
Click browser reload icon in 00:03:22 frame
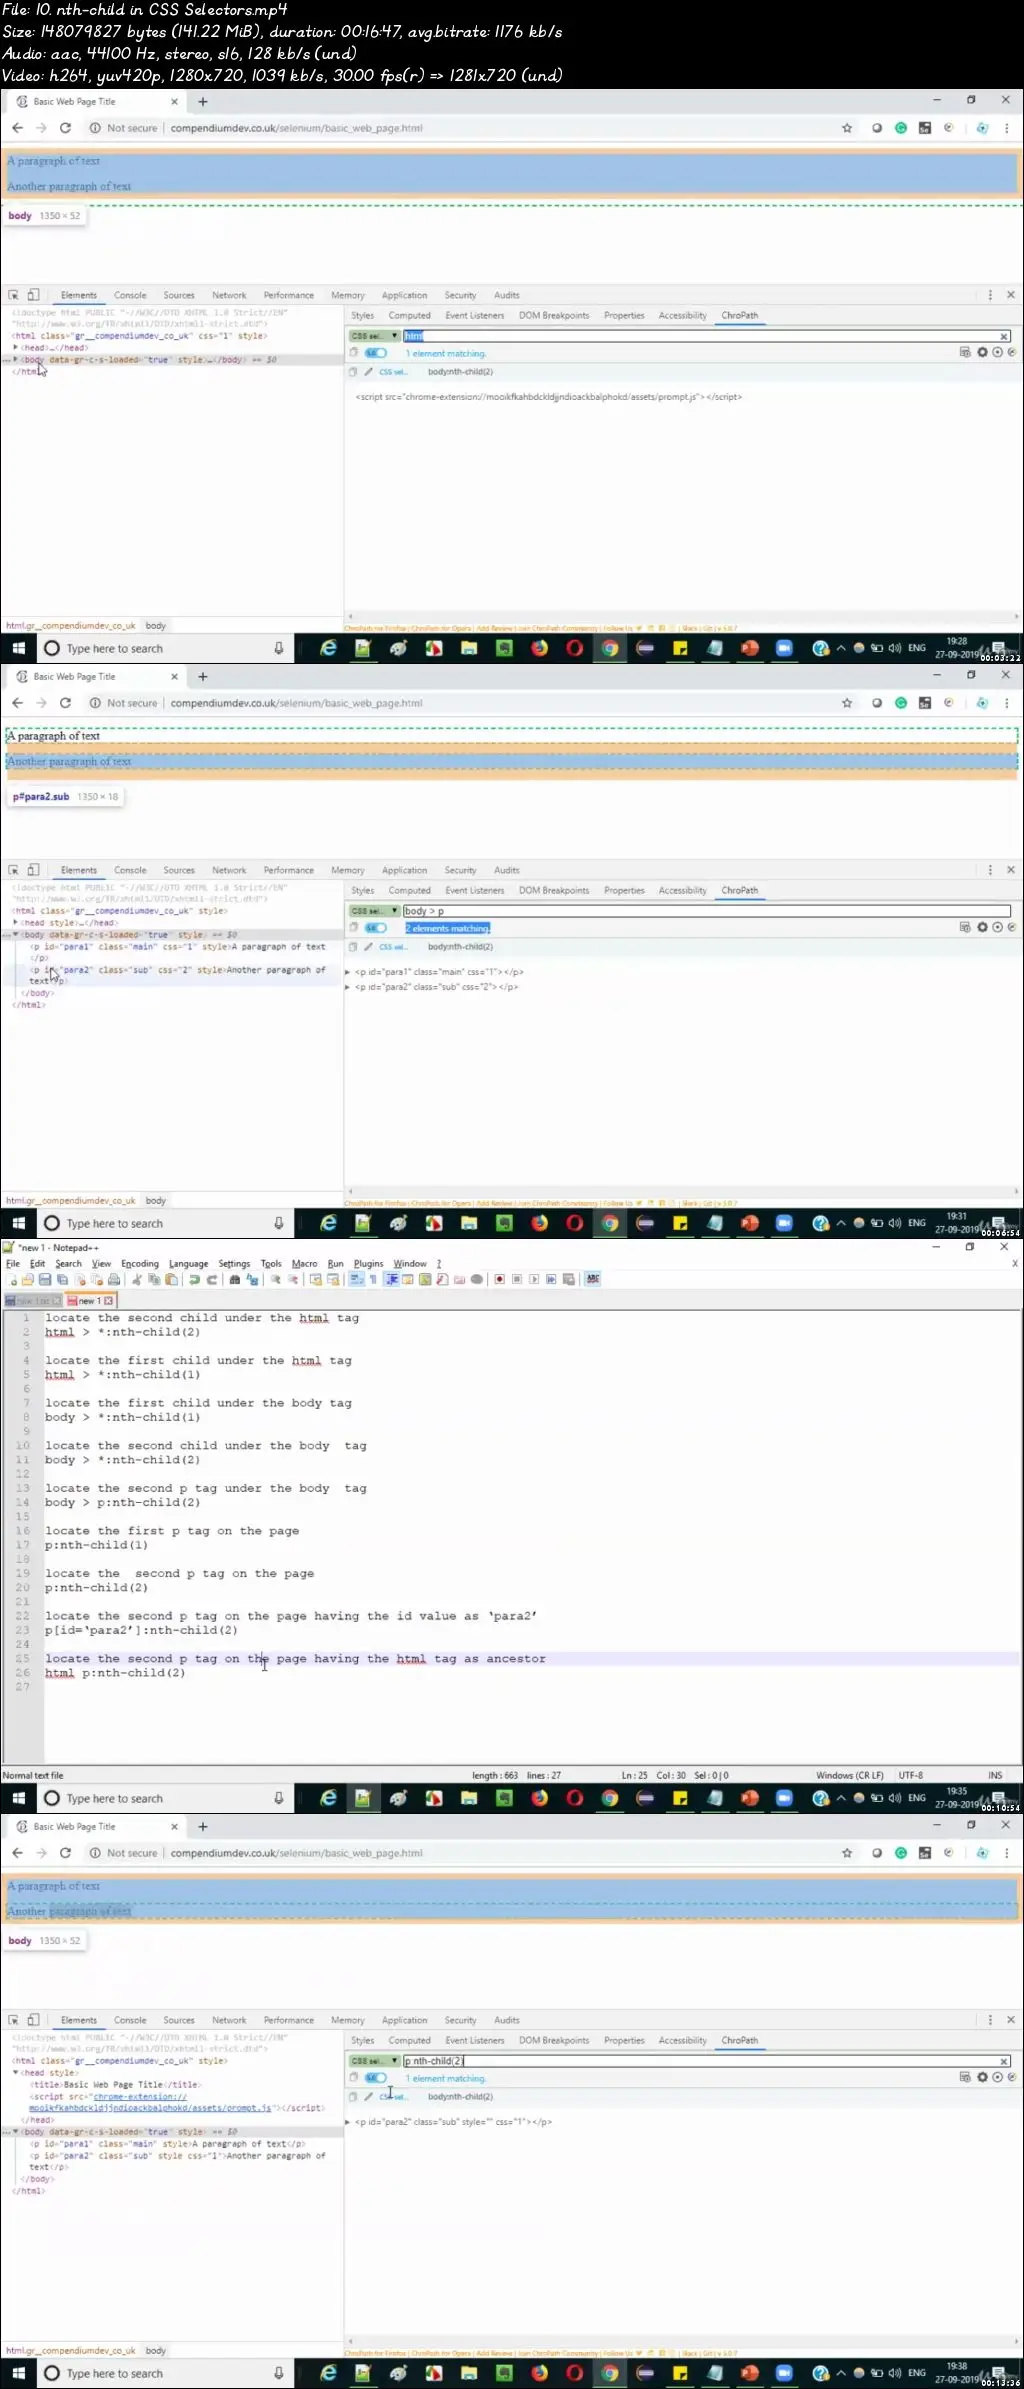[x=65, y=128]
